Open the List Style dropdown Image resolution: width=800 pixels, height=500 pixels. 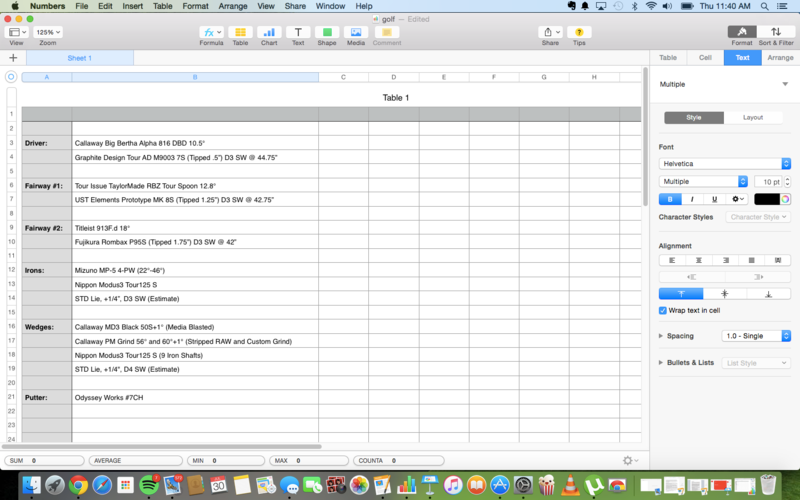(x=756, y=363)
